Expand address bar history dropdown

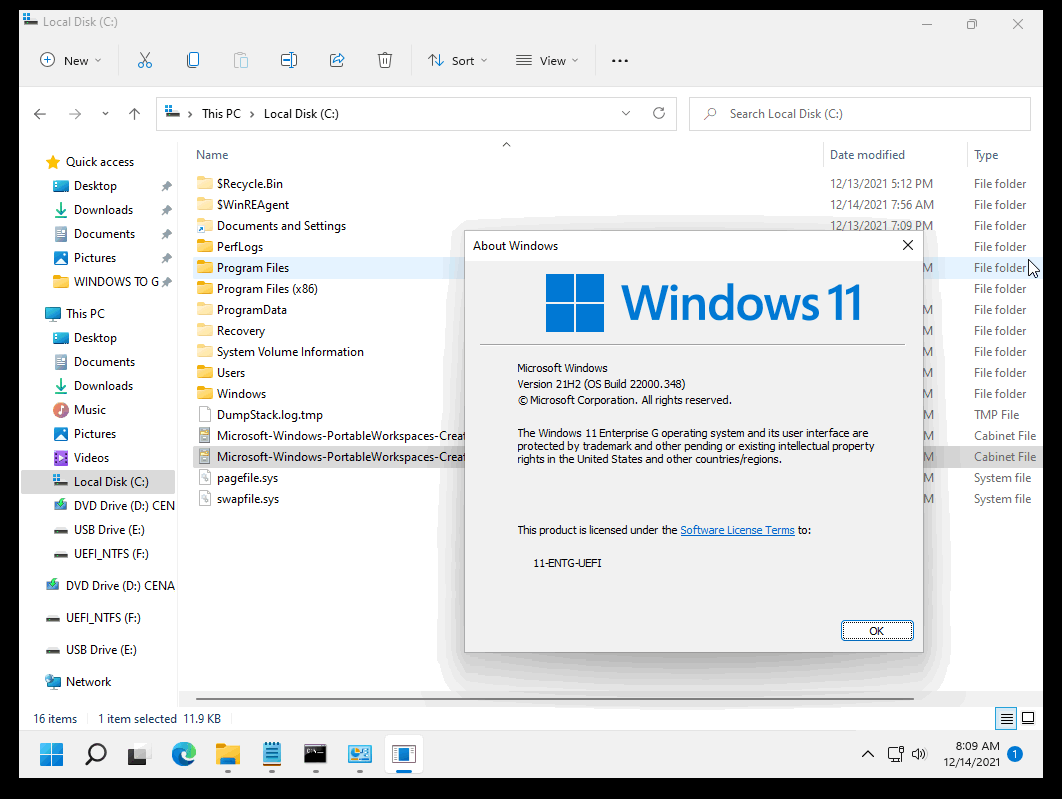[x=626, y=113]
